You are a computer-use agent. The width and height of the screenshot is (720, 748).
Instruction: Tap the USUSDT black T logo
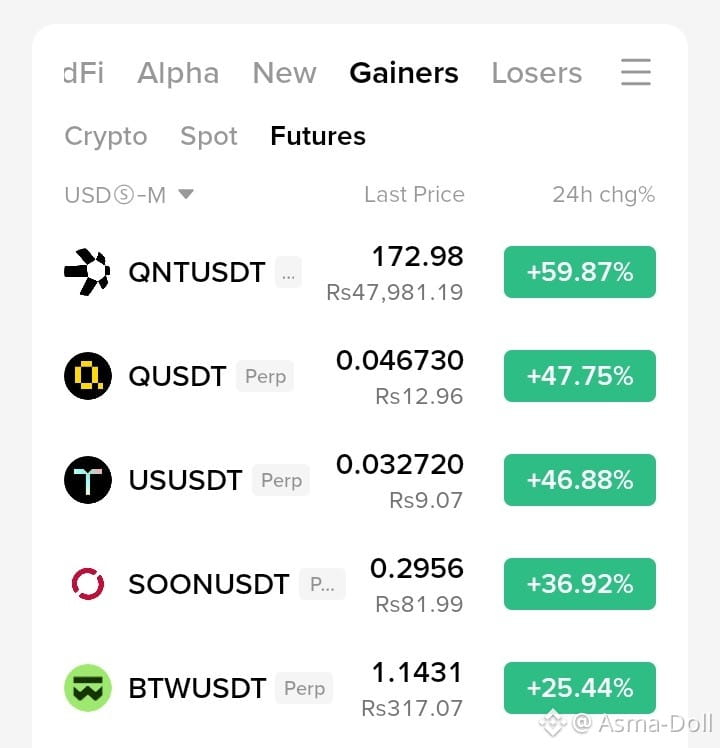click(x=88, y=480)
